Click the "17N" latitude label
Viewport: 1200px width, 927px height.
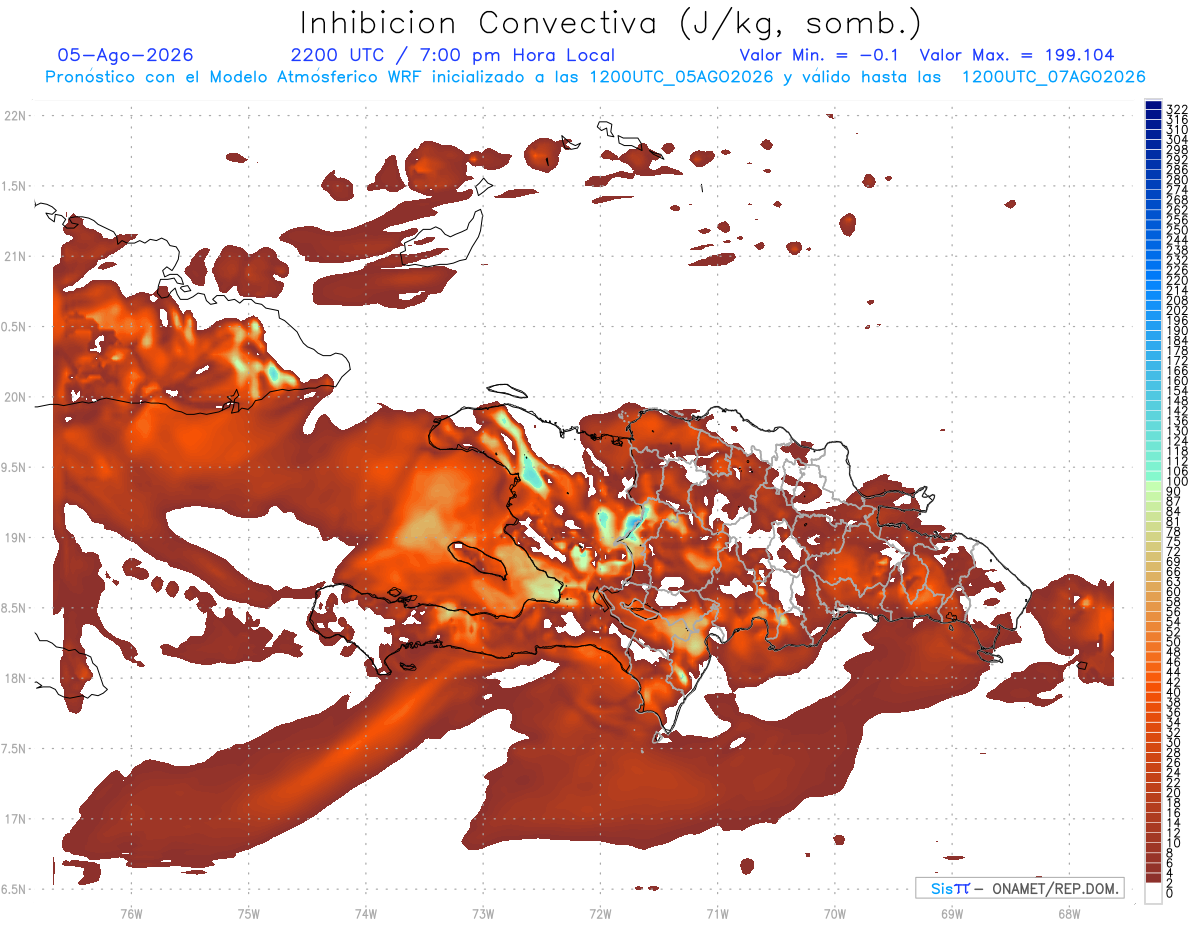pos(14,819)
